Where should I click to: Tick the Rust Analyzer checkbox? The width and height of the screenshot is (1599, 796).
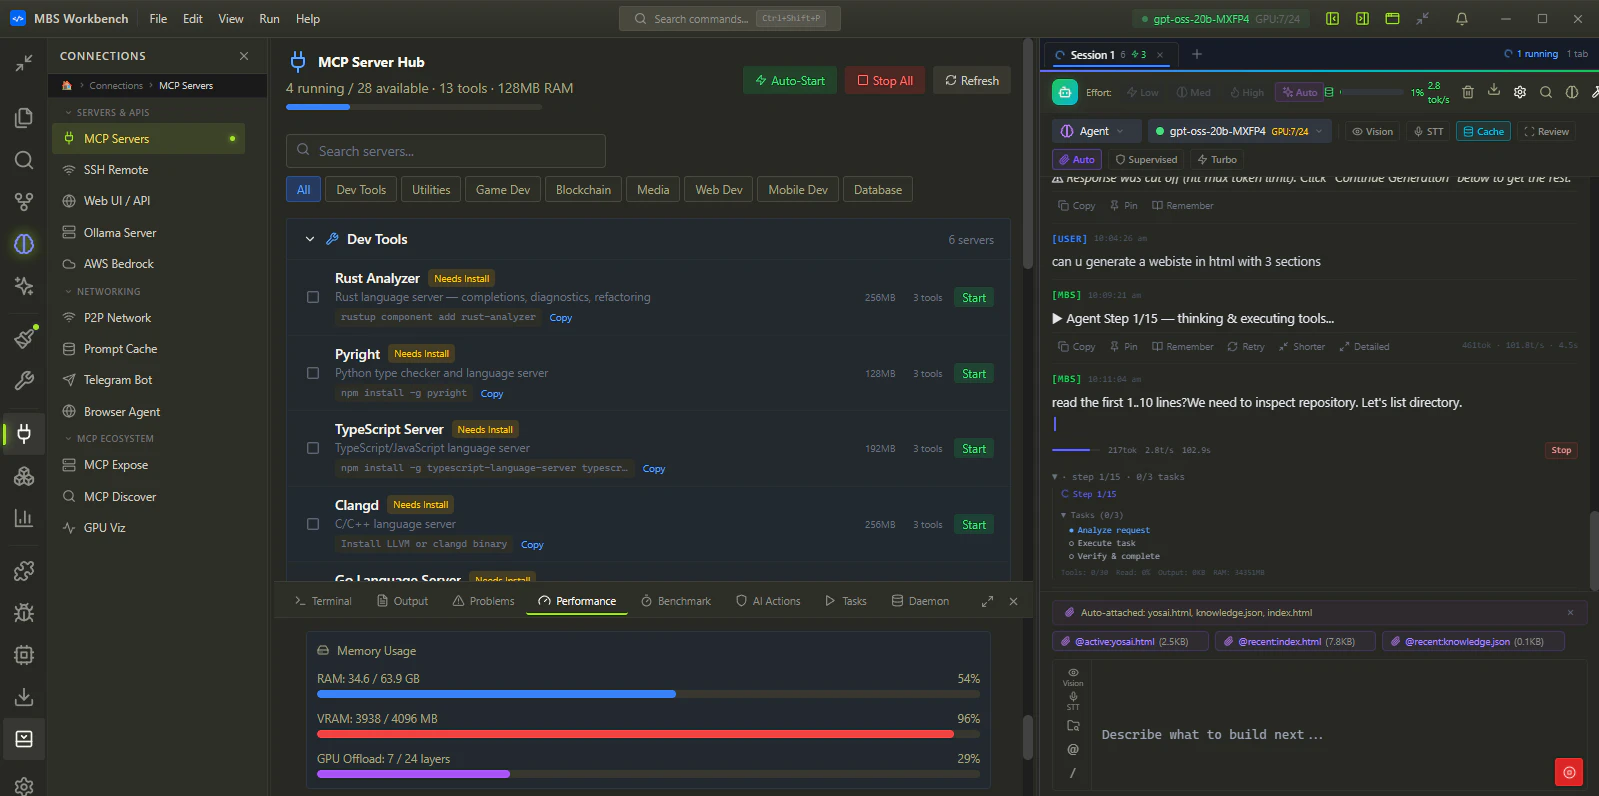point(313,297)
